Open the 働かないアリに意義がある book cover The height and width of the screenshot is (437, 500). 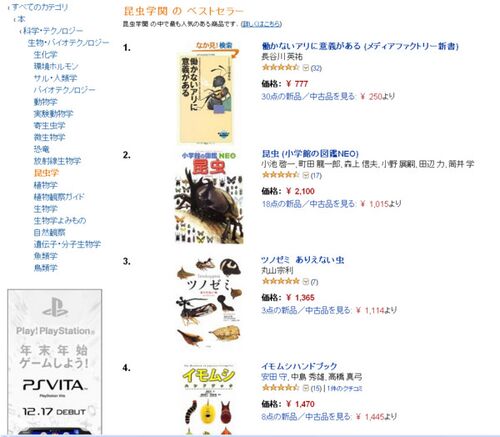[x=206, y=98]
